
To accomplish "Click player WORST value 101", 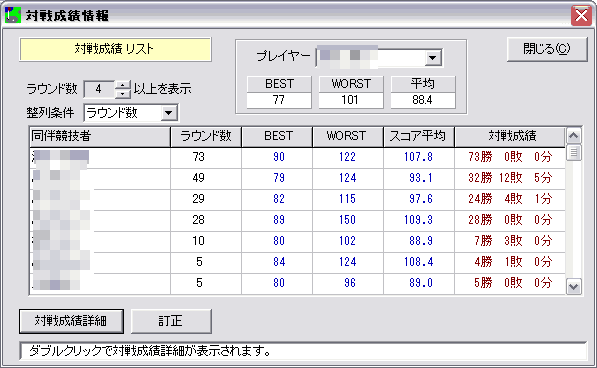I will (351, 100).
